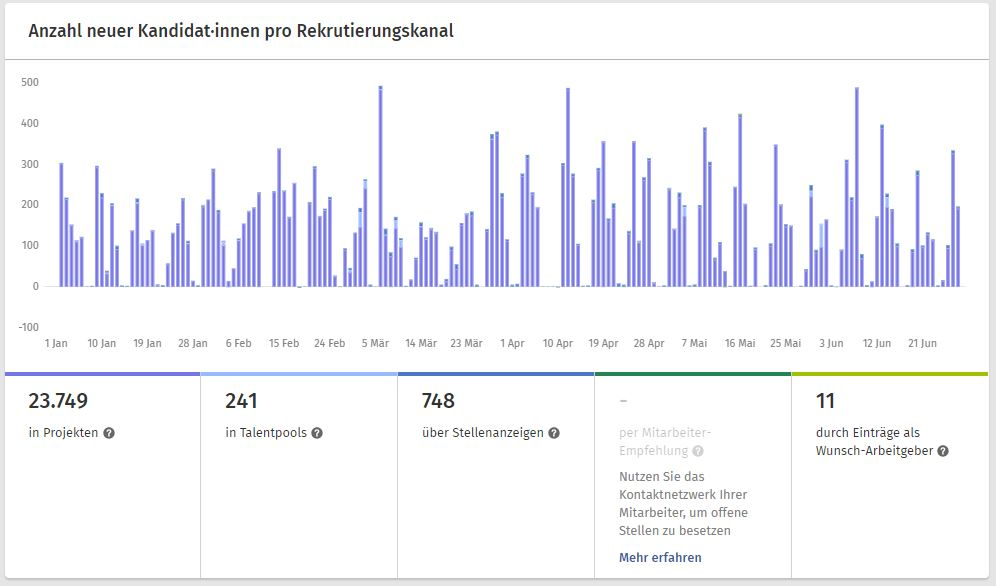Open the 'Mehr erfahren' link
This screenshot has width=996, height=586.
660,557
